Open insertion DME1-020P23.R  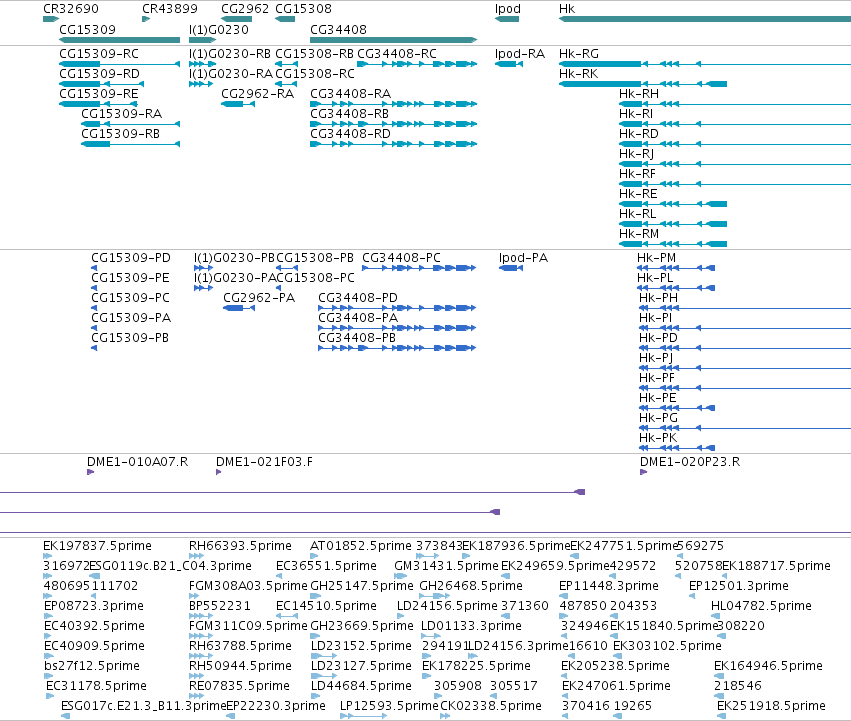click(x=690, y=462)
